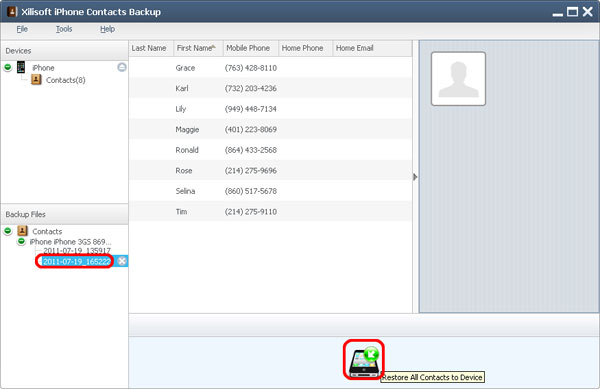Click the Contacts book icon under Backup Files
Viewport: 600px width, 389px height.
(23, 231)
